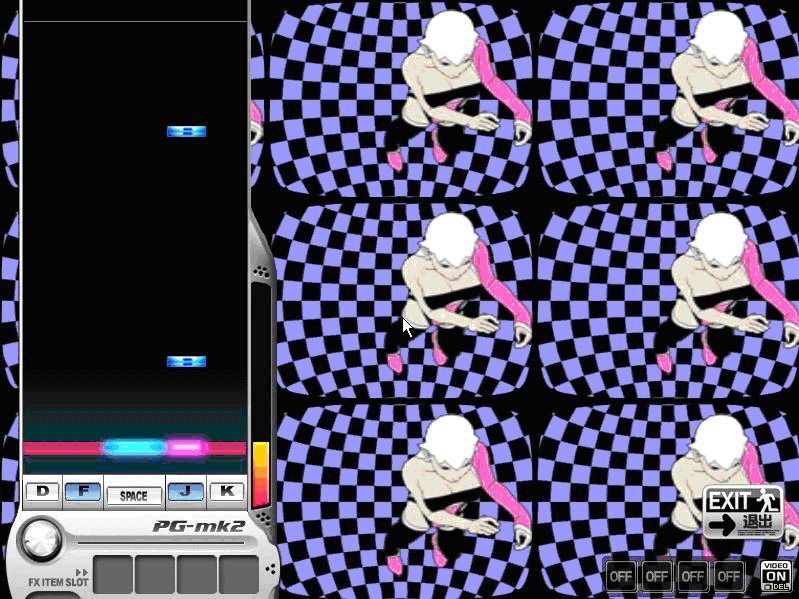
Task: Toggle the VIDEO ON button
Action: pos(776,575)
